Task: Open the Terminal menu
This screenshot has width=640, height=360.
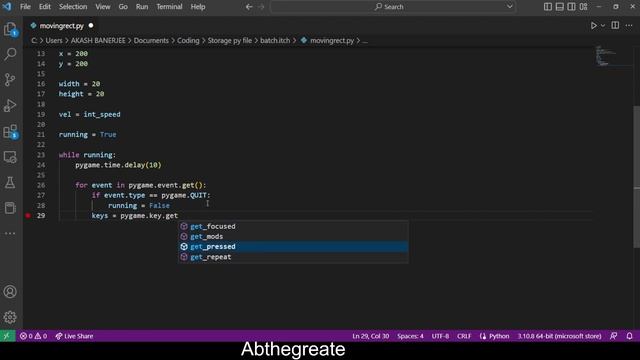Action: [169, 7]
